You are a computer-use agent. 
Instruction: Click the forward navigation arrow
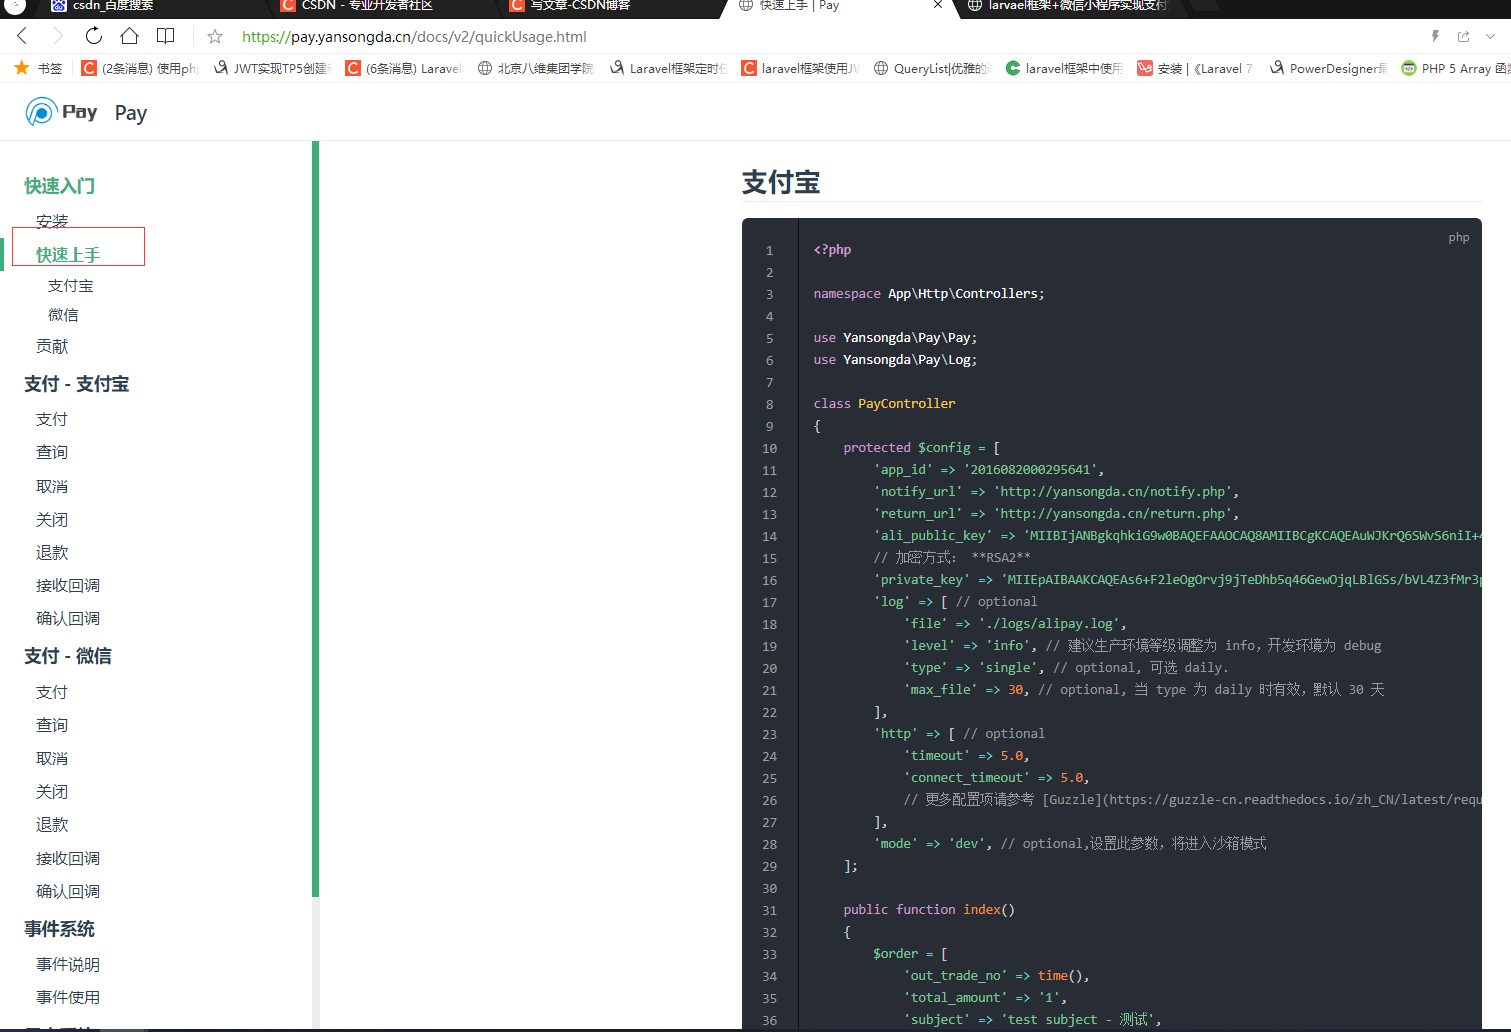point(57,35)
